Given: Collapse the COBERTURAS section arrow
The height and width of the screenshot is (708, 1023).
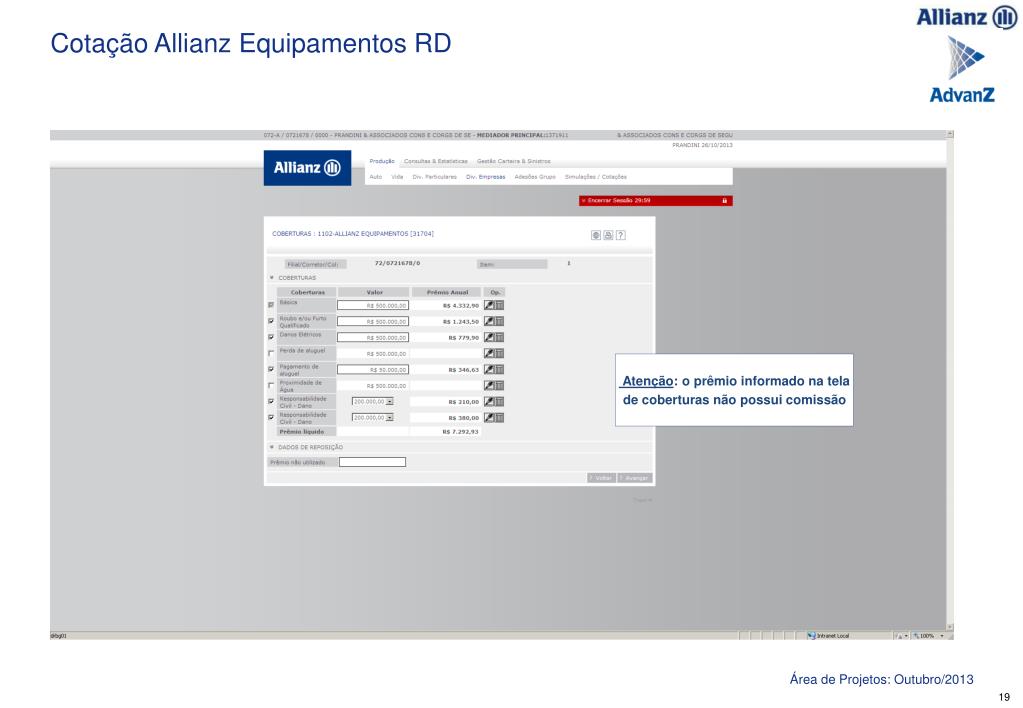Looking at the screenshot, I should coord(272,278).
